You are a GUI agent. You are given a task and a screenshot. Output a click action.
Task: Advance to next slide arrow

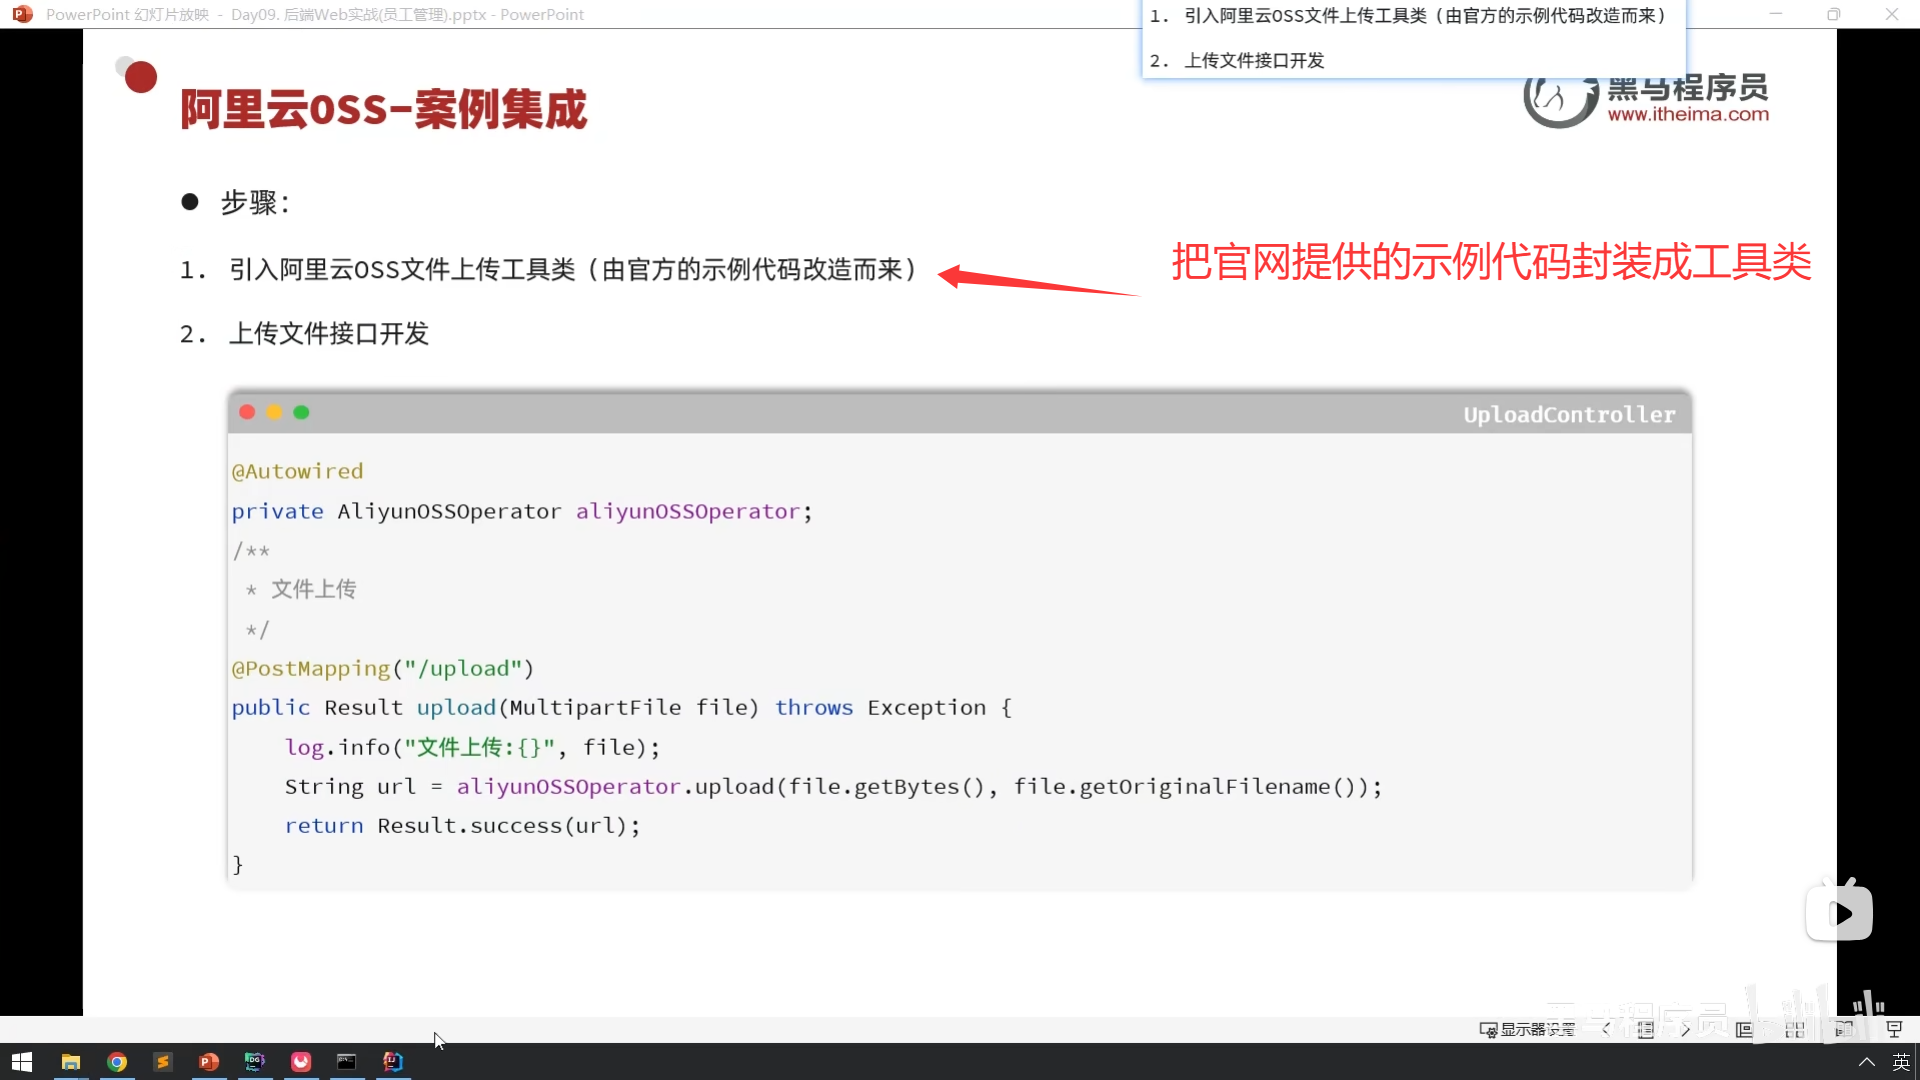click(1686, 1029)
